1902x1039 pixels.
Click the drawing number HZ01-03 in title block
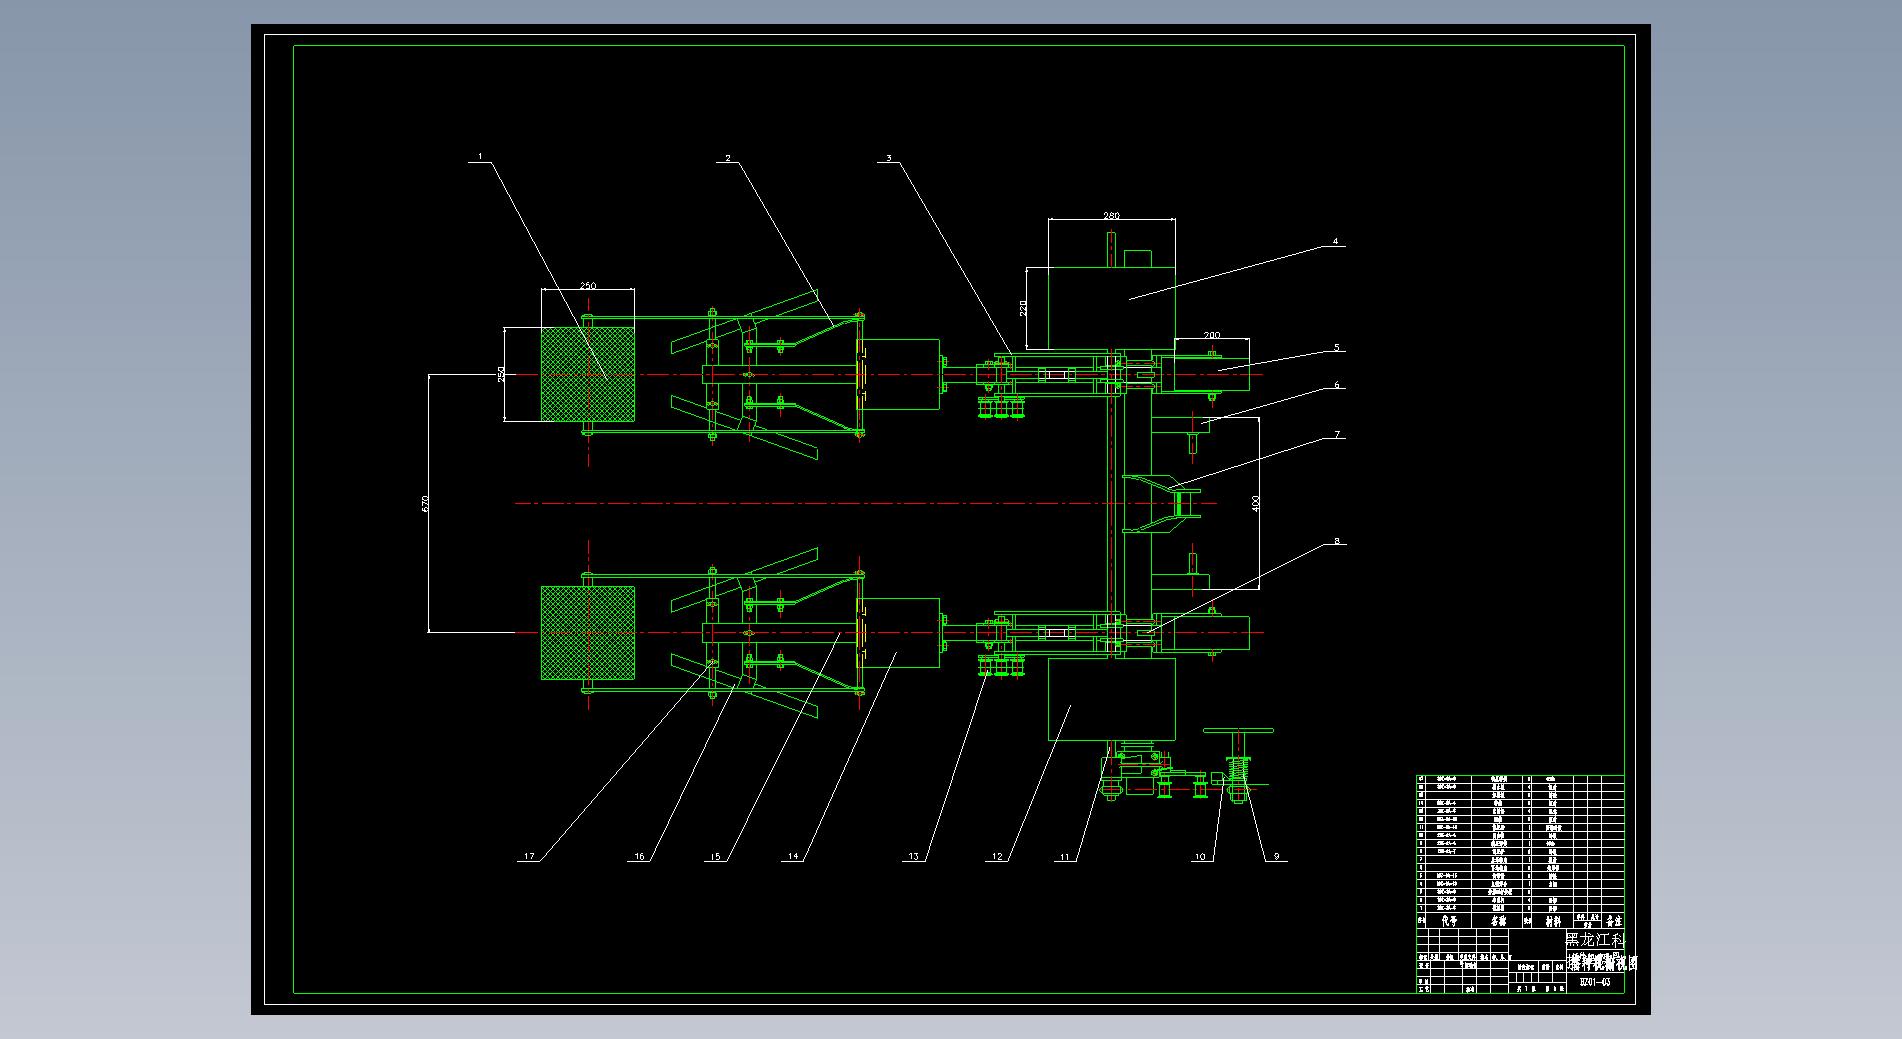(1594, 982)
